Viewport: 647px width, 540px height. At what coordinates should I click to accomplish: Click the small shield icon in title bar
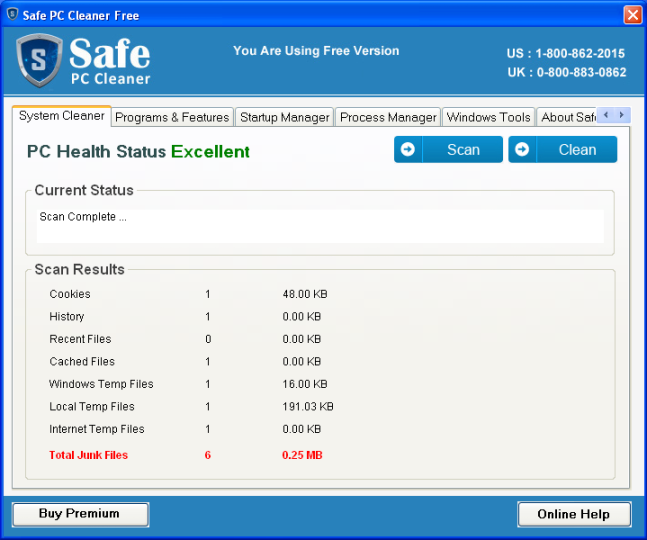(x=13, y=15)
